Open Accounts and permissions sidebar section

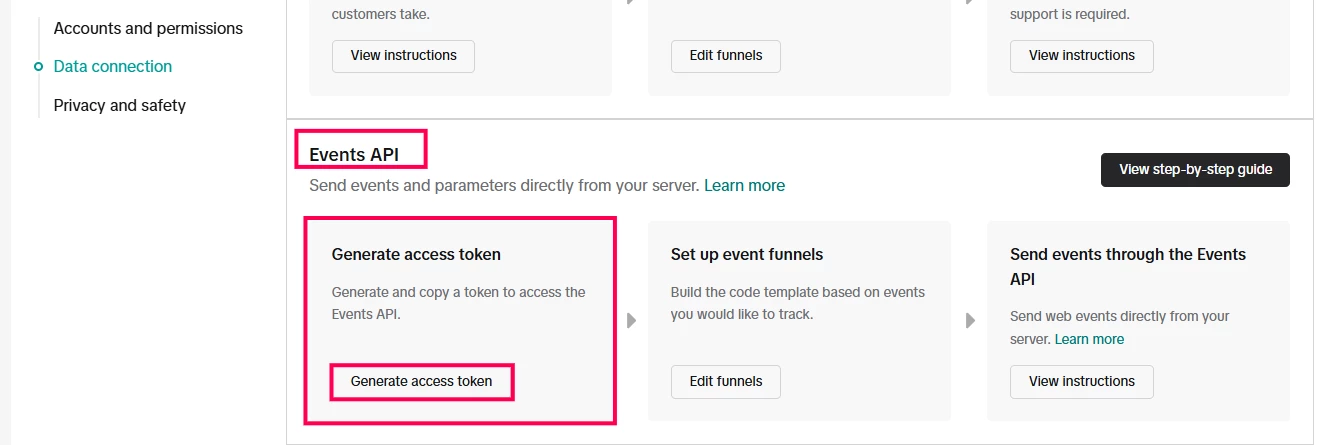click(148, 28)
